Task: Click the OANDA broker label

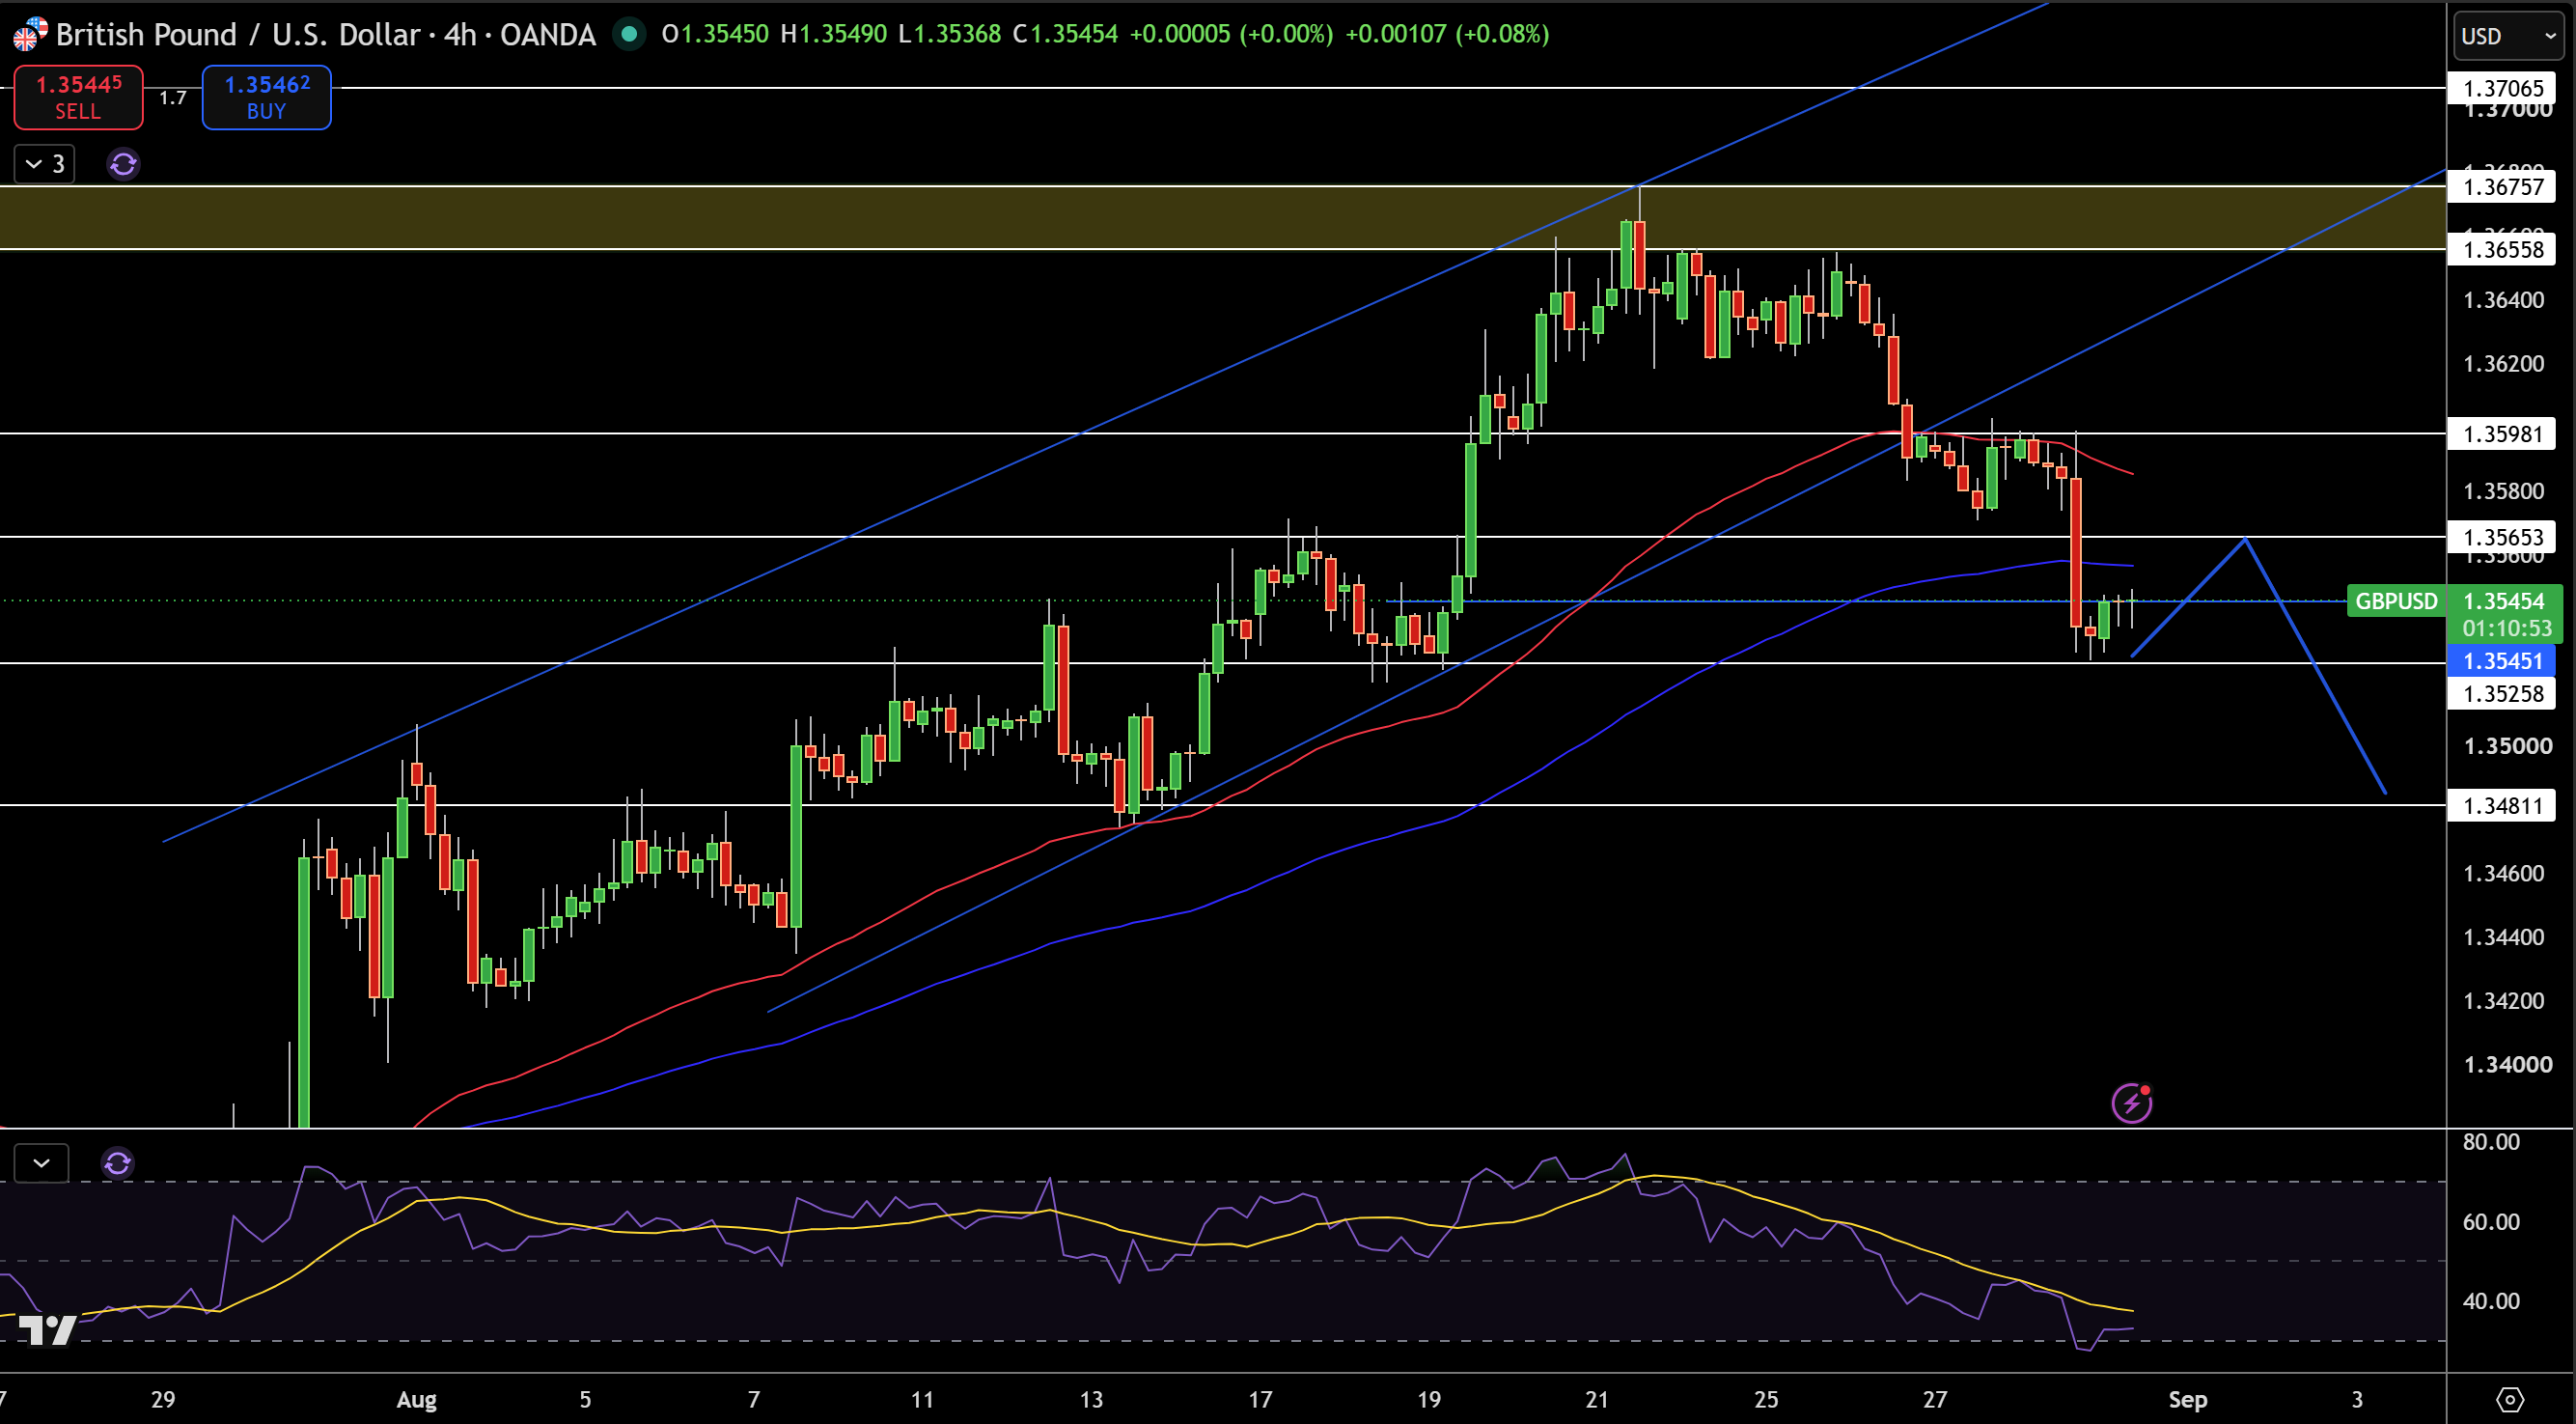Action: 547,34
